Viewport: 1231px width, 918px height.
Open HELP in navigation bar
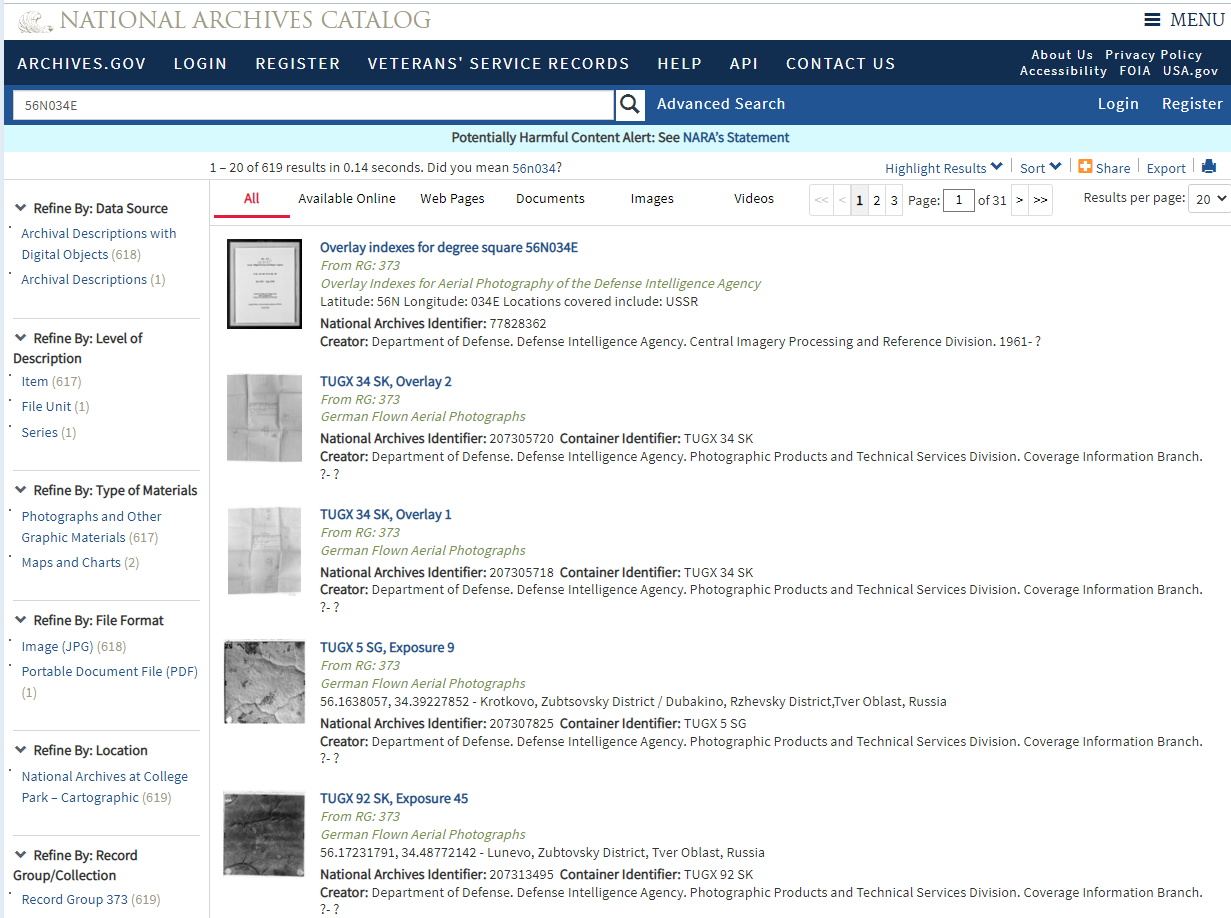(x=679, y=64)
